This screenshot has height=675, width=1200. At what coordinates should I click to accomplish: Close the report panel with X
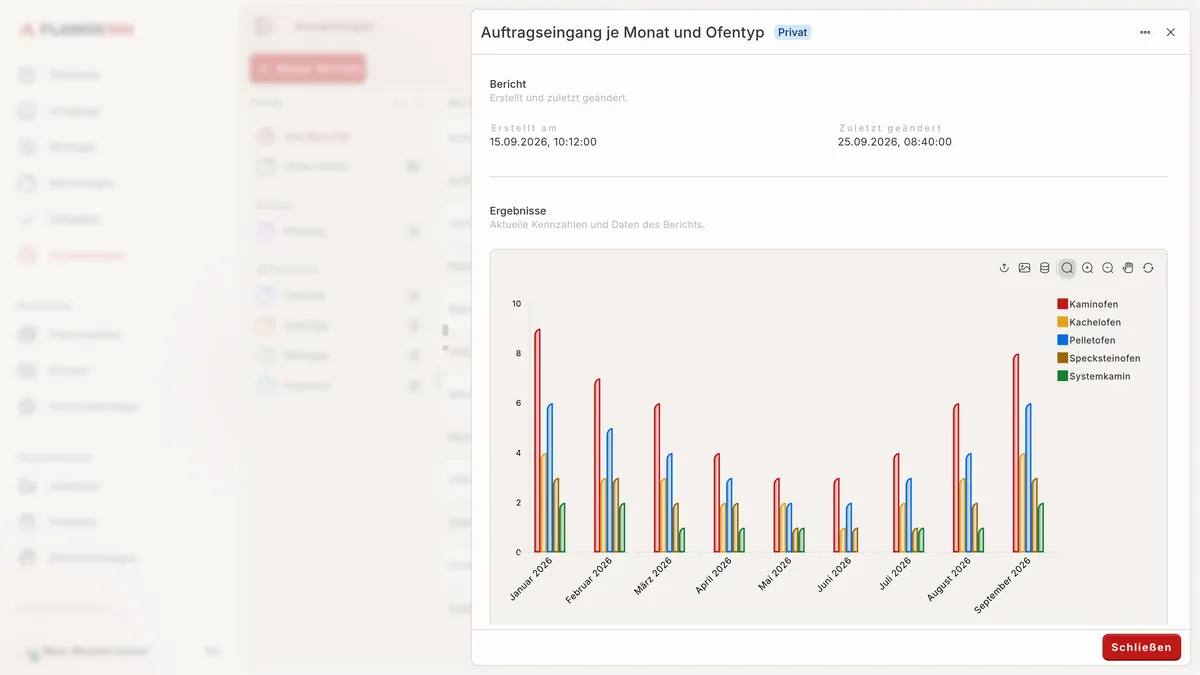(1171, 32)
